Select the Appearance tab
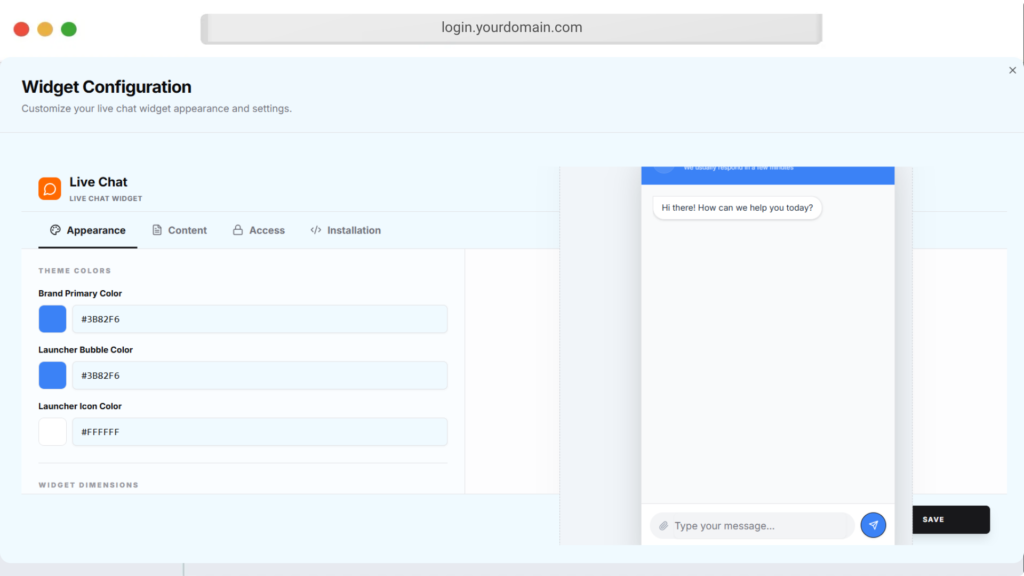 click(x=88, y=230)
